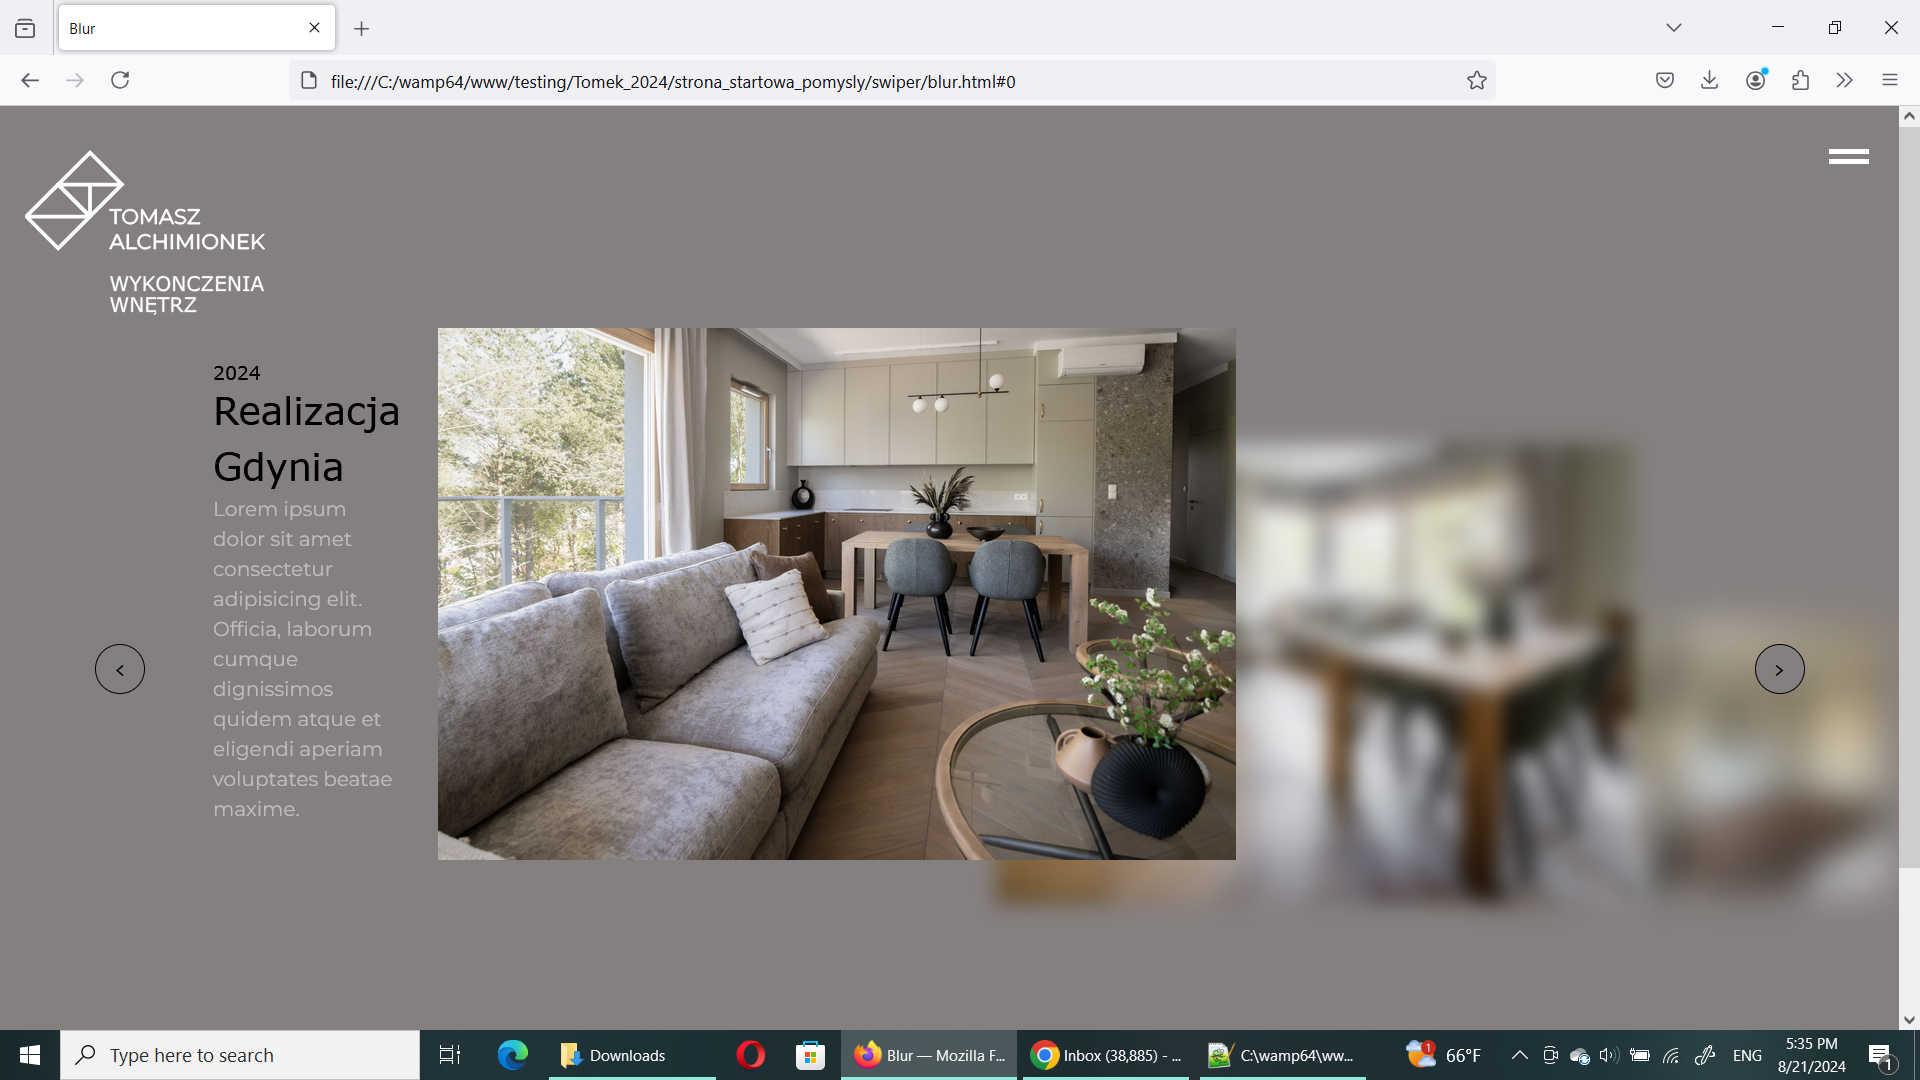
Task: Click the Save to Pocket icon
Action: [1664, 80]
